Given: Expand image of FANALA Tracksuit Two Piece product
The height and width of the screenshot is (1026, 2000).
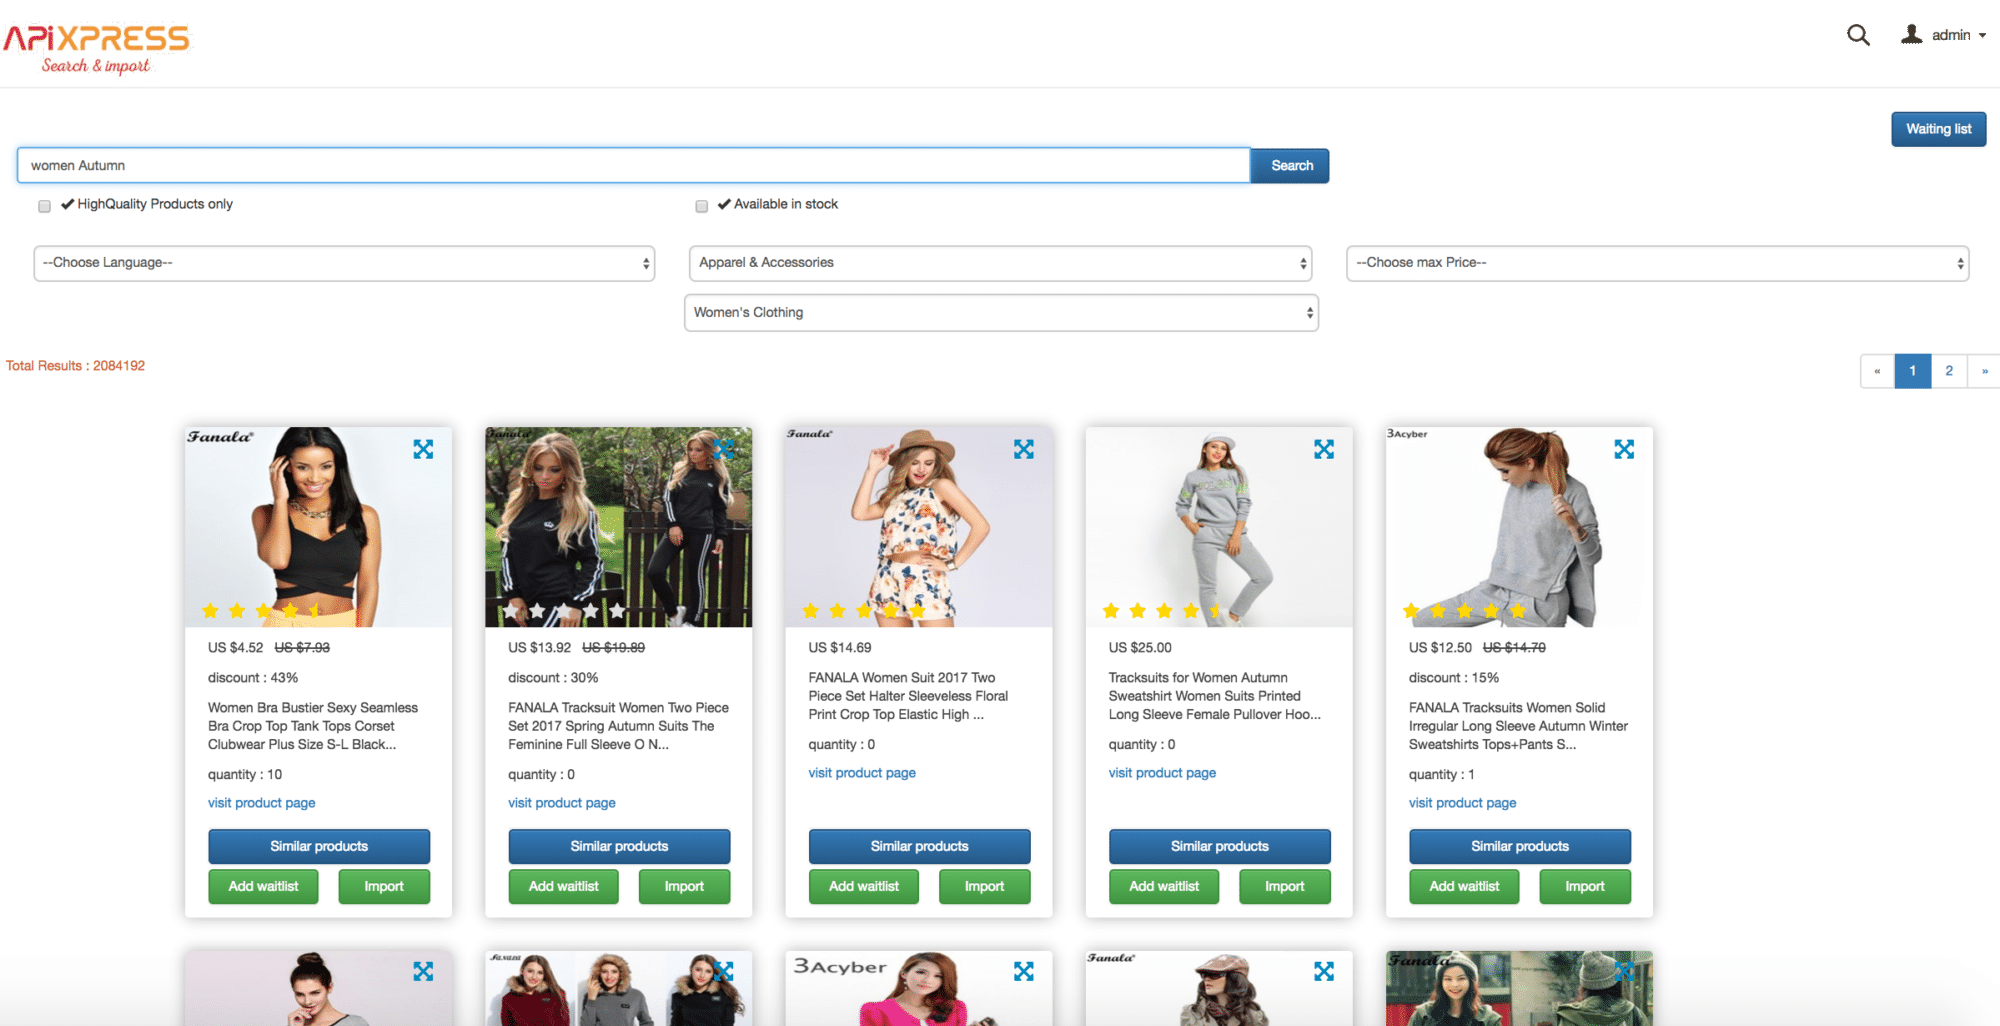Looking at the screenshot, I should 724,449.
